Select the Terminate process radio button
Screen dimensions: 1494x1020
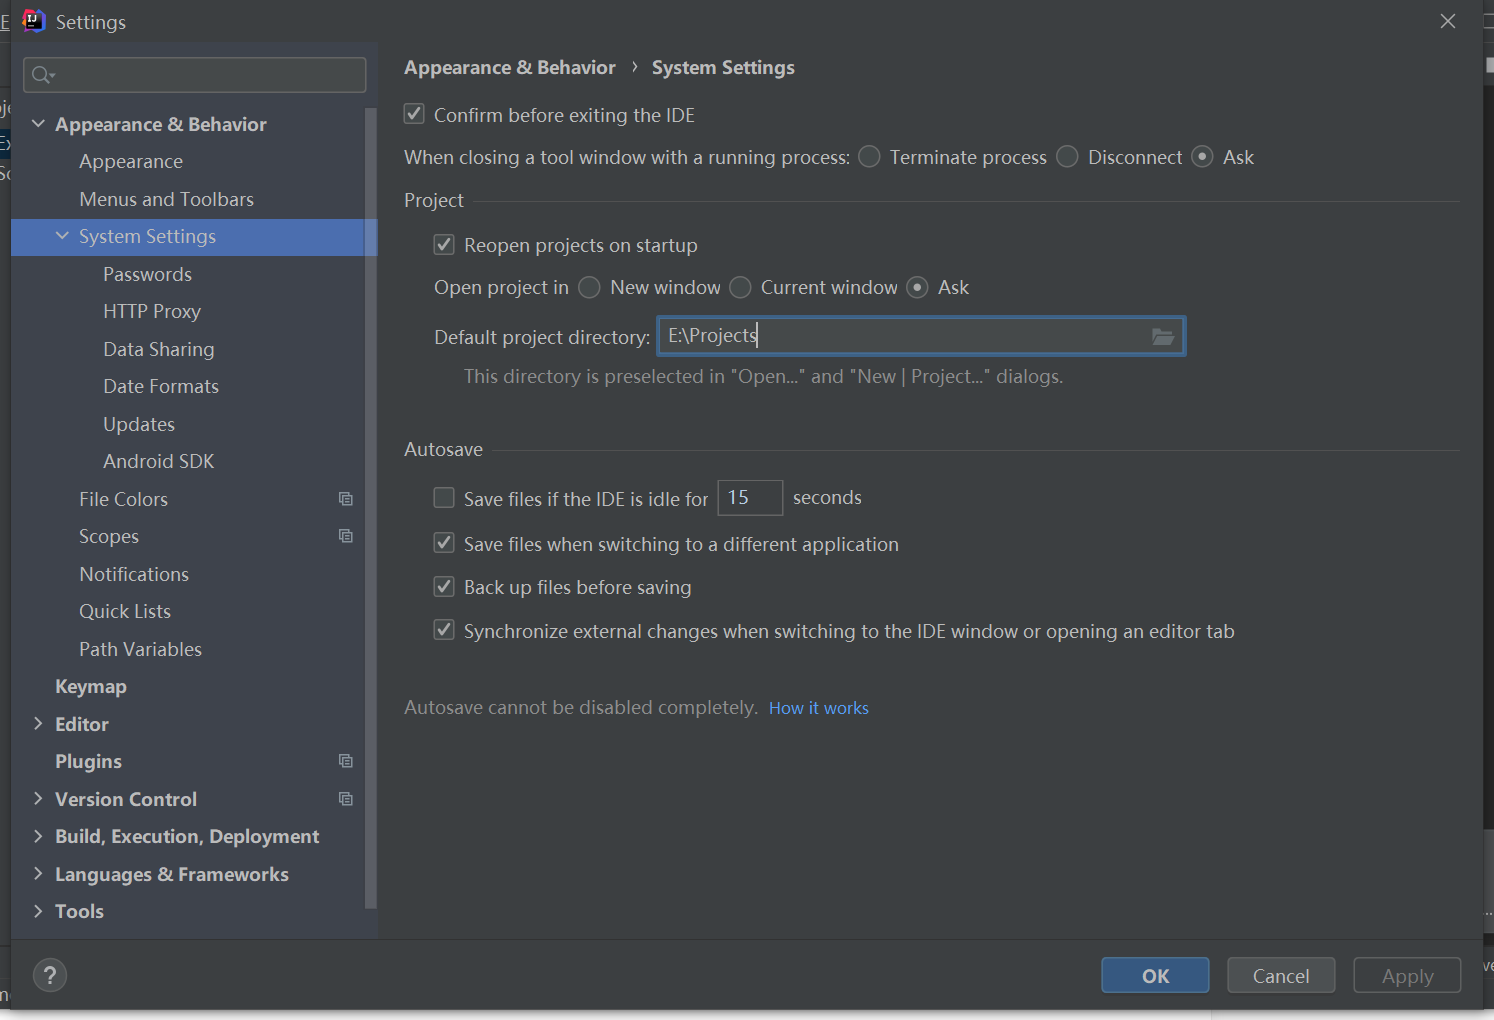point(870,157)
